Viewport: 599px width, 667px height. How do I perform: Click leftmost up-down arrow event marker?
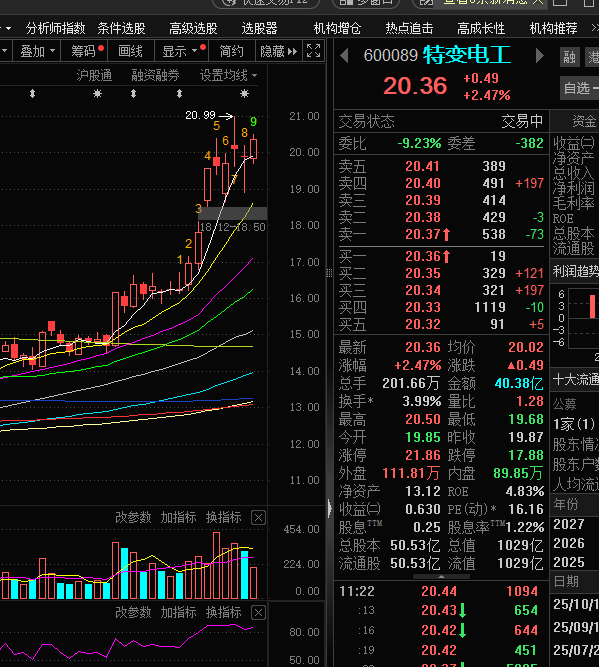coord(32,94)
